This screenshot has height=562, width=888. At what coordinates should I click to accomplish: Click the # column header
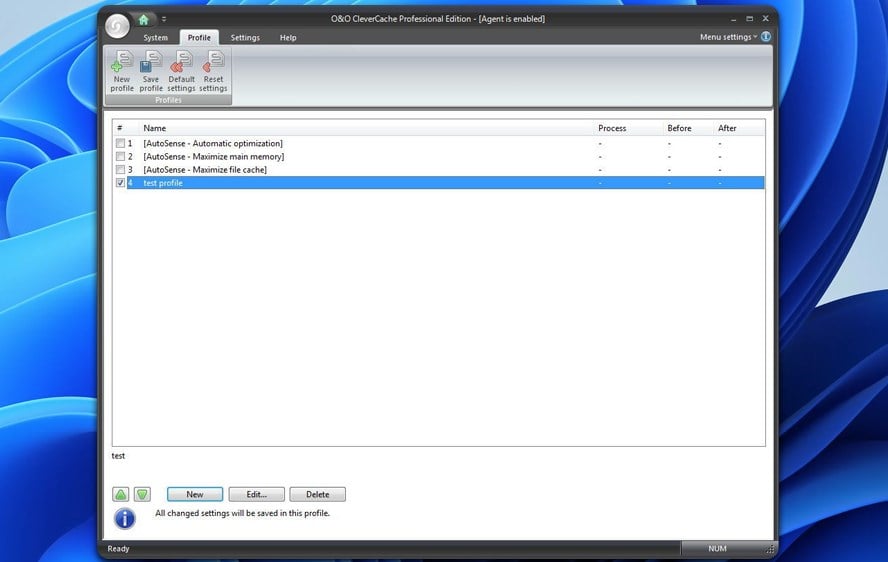[x=126, y=128]
